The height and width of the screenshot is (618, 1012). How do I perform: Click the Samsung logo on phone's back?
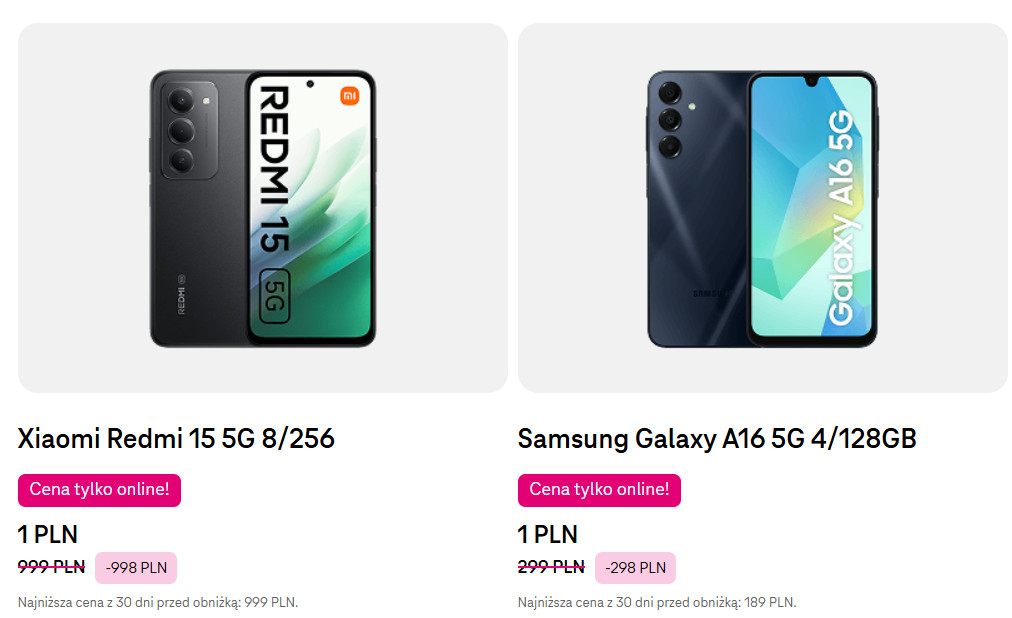coord(704,293)
